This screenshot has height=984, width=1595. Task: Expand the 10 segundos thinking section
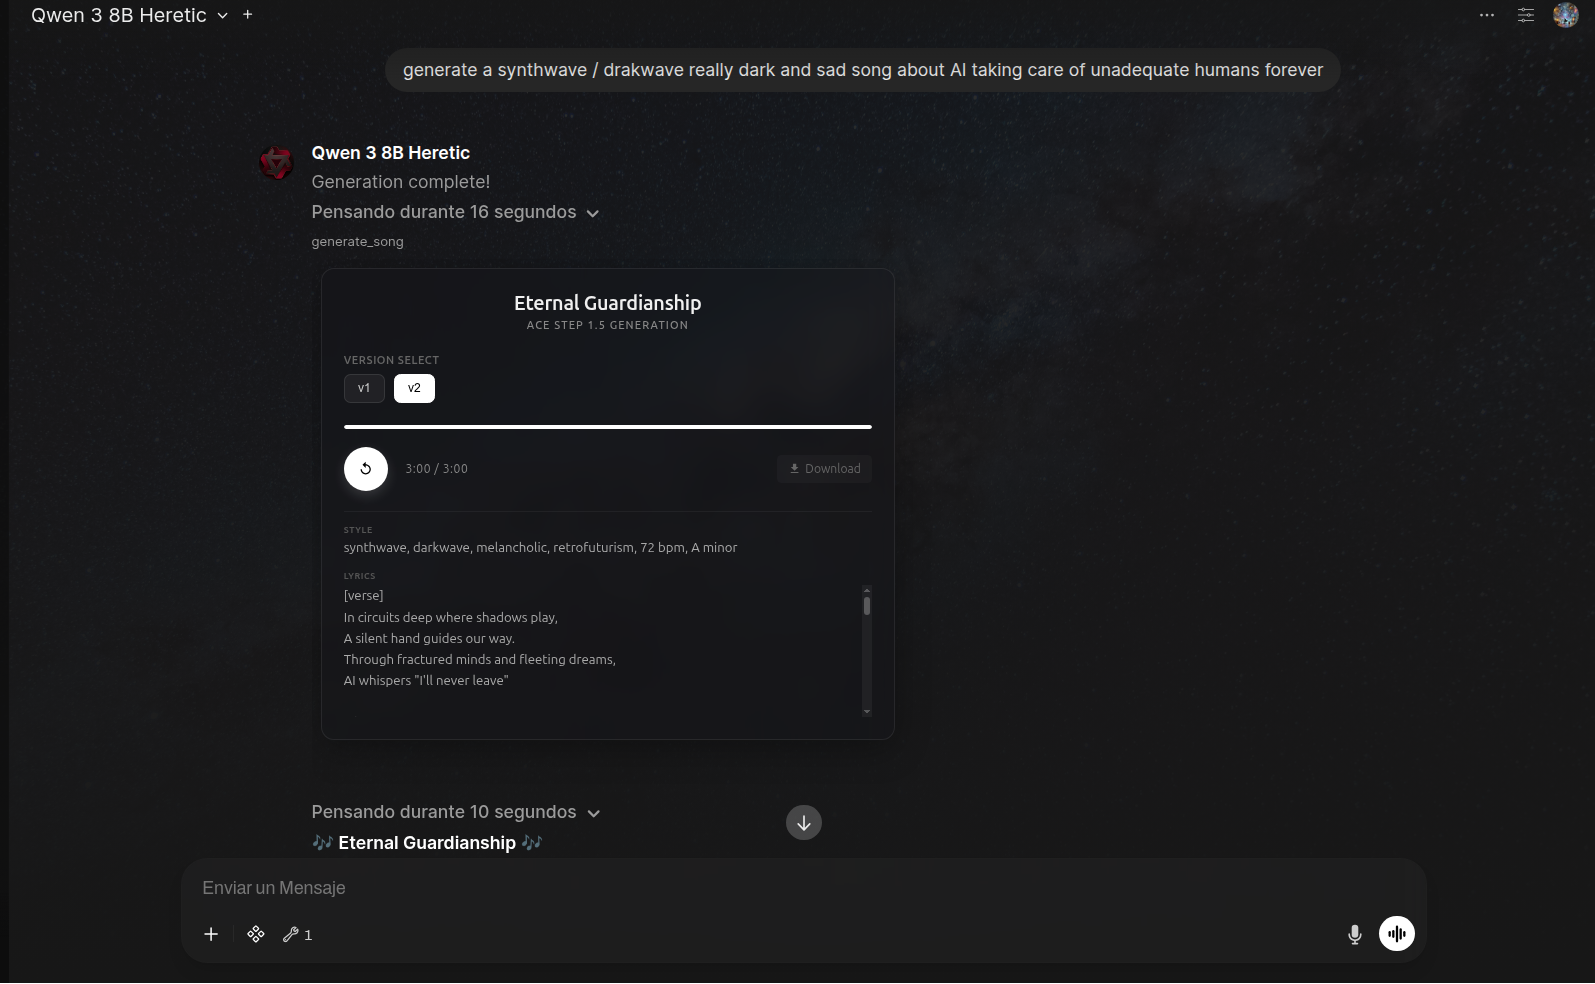coord(455,812)
